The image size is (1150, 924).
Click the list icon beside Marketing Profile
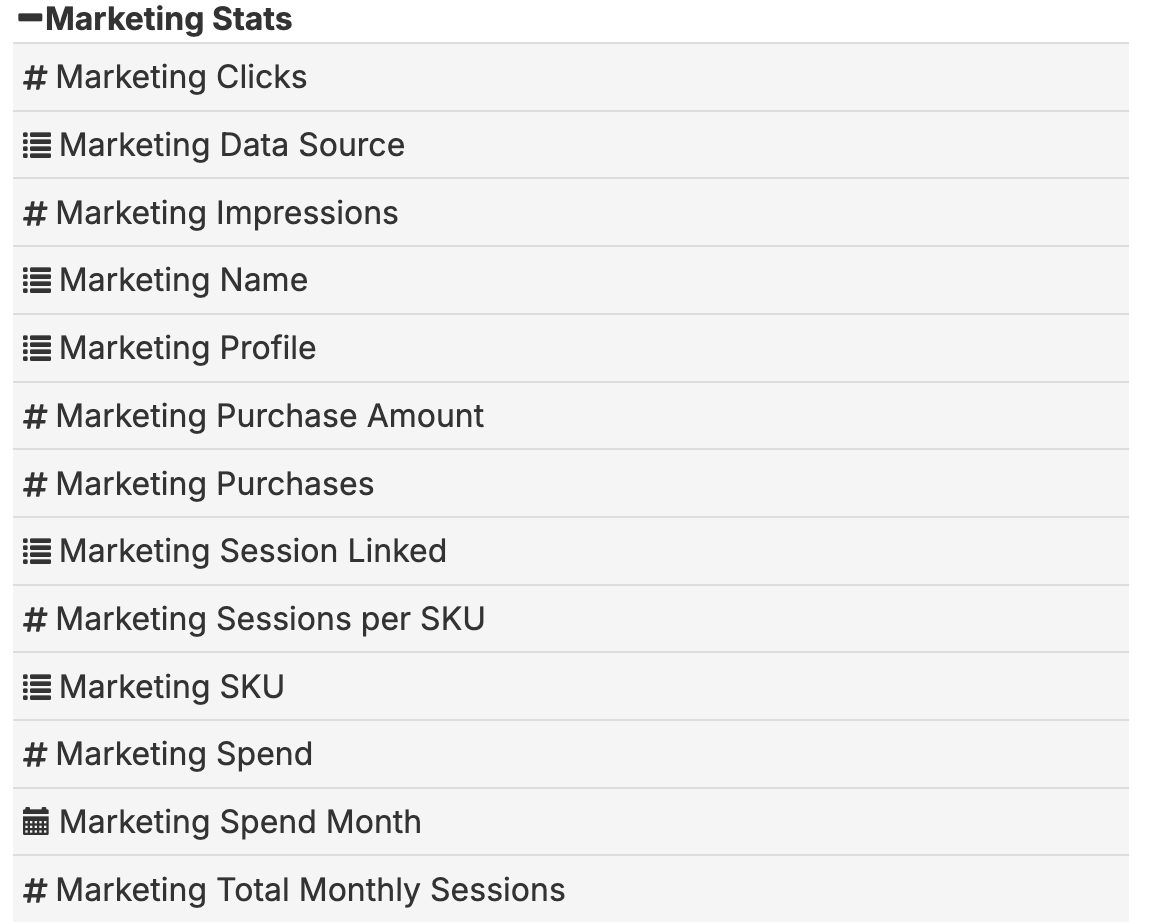37,349
